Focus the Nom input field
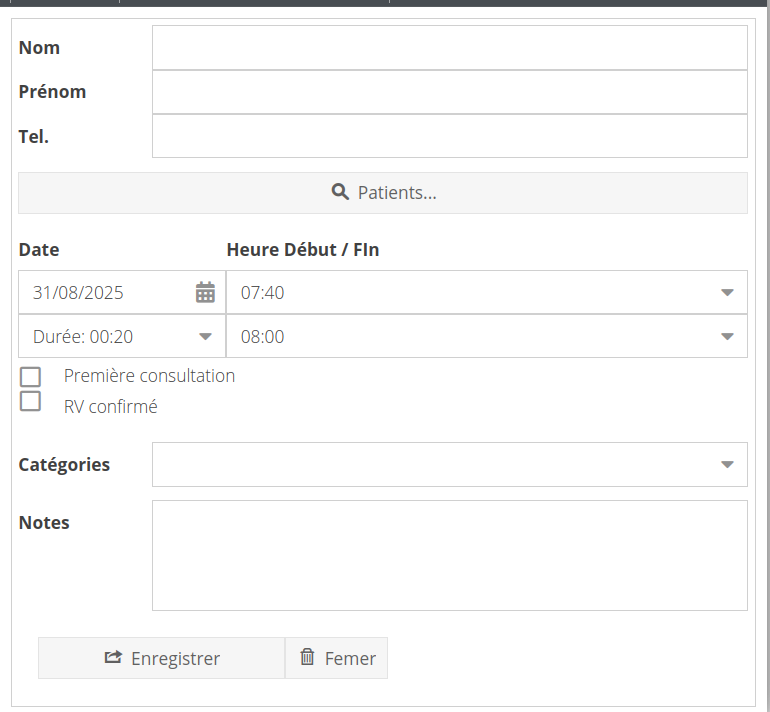Image resolution: width=770 pixels, height=712 pixels. pyautogui.click(x=449, y=48)
